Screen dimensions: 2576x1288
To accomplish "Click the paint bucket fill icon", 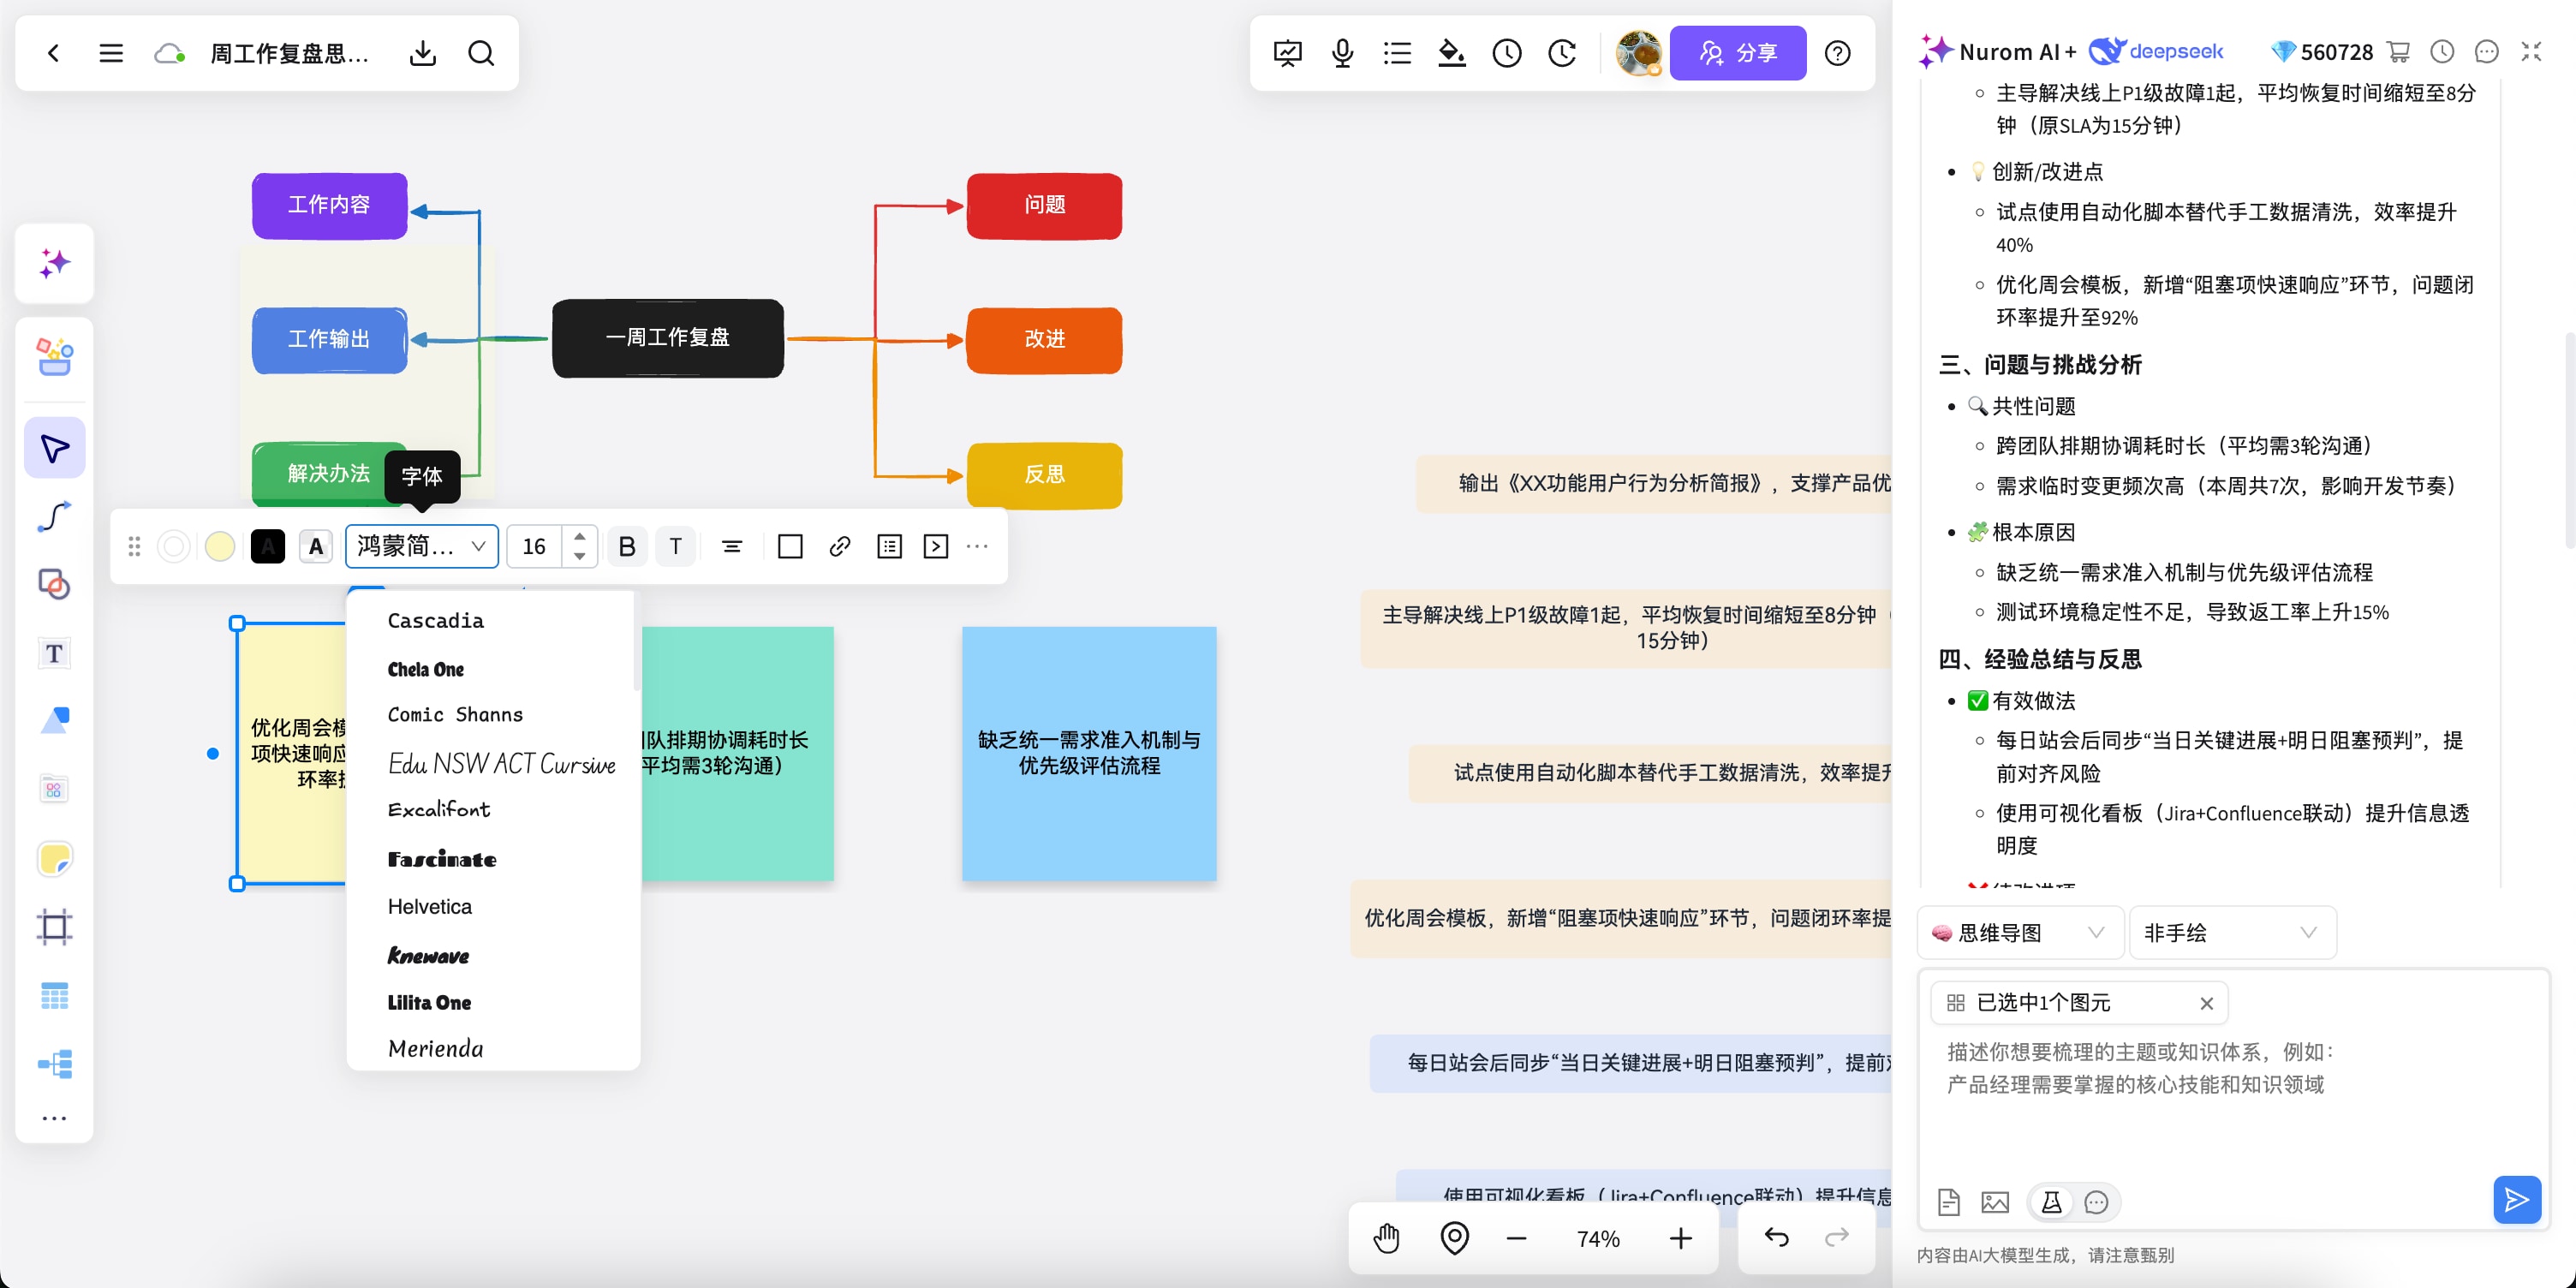I will pyautogui.click(x=1451, y=53).
